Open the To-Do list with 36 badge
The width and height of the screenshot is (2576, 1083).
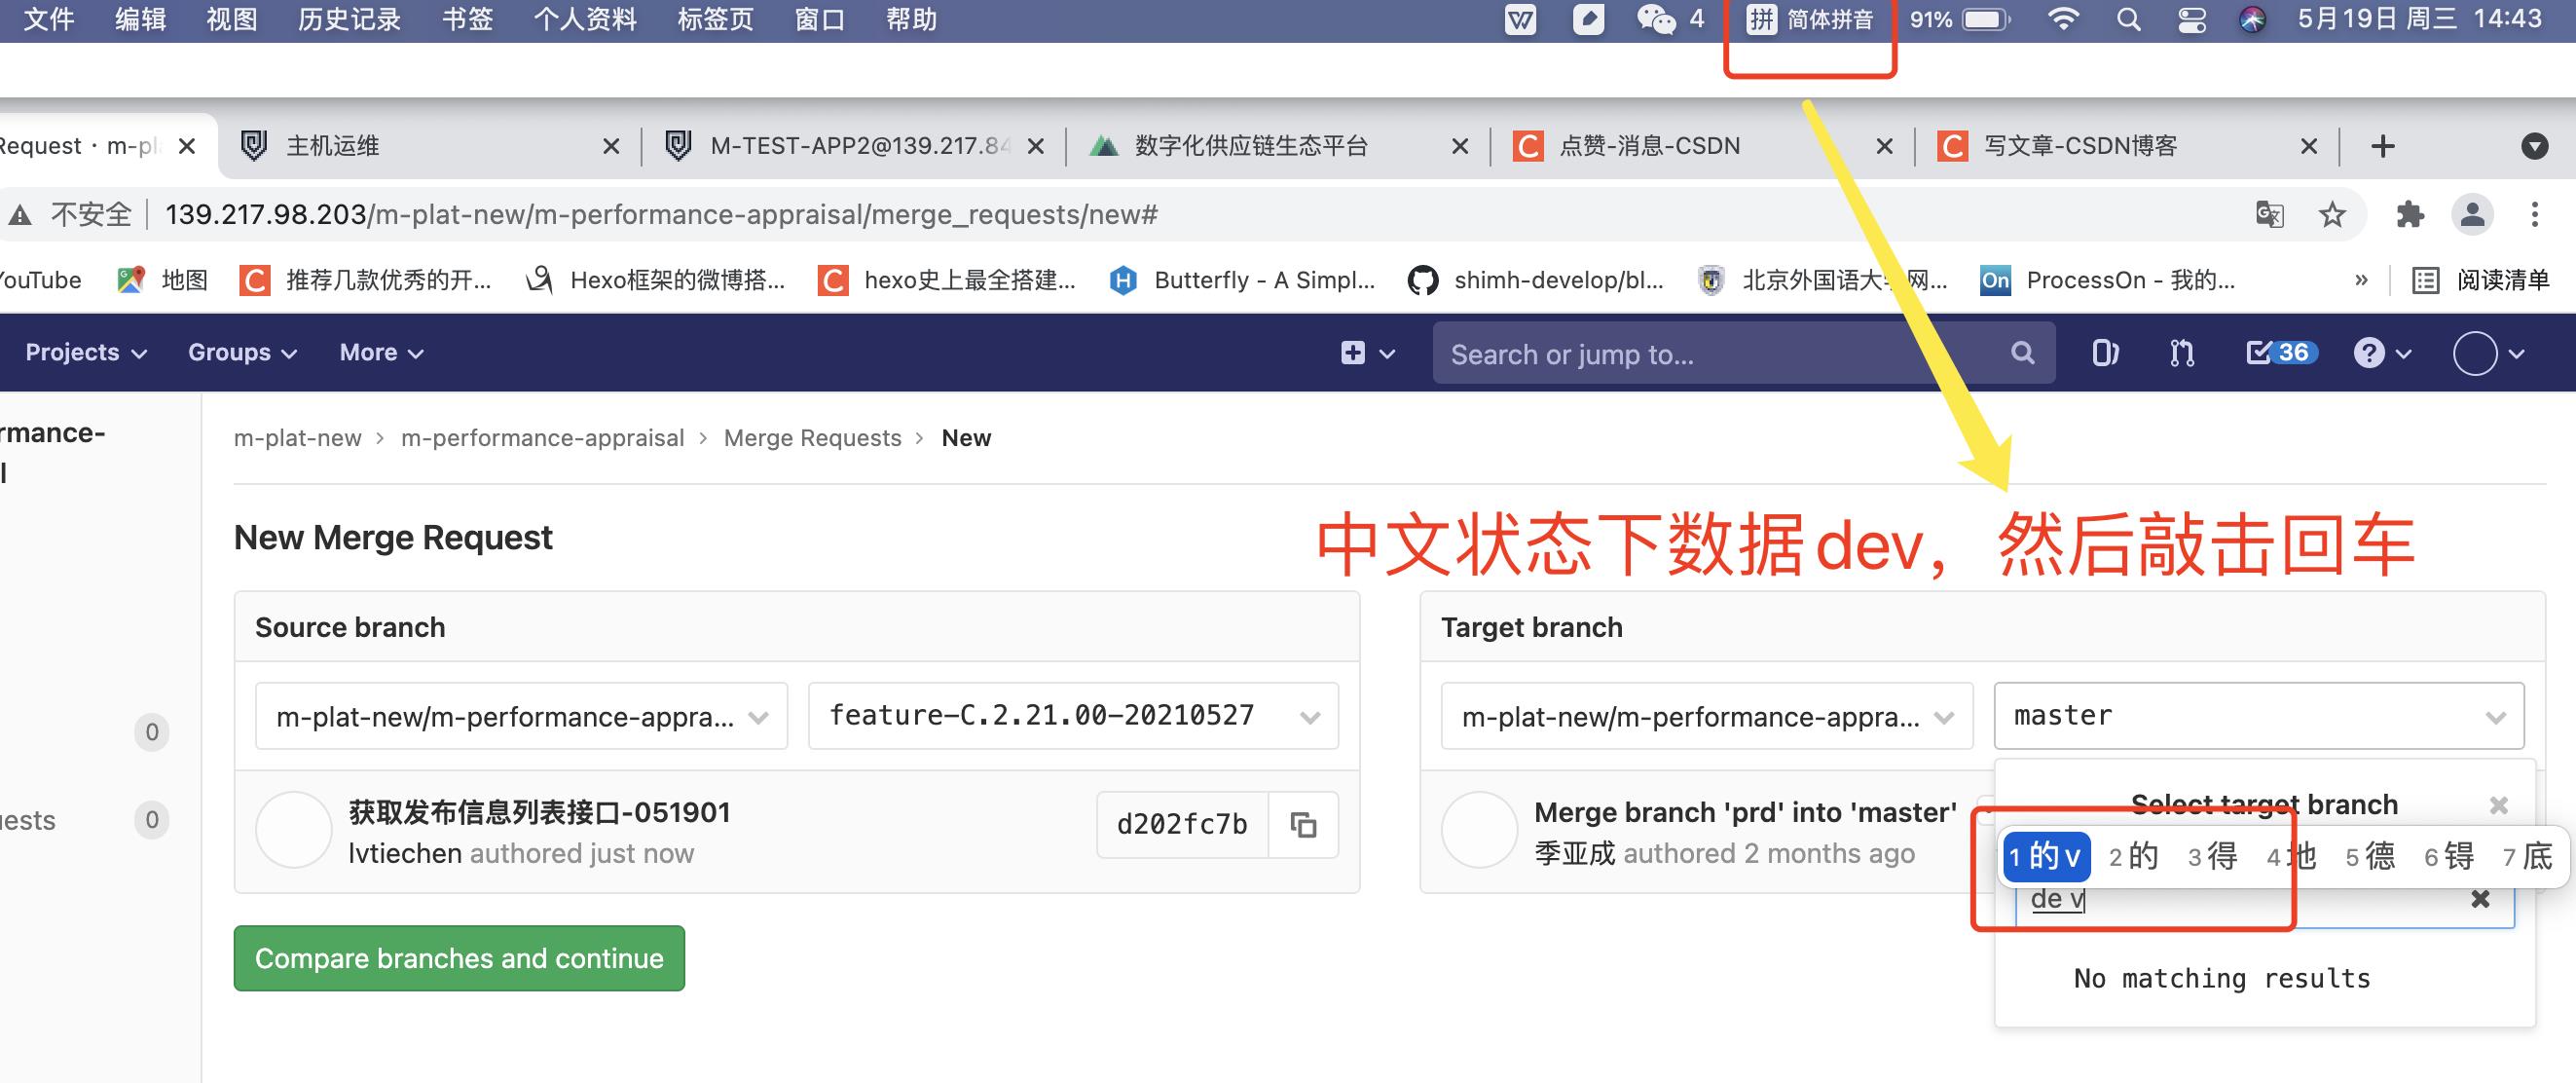pos(2281,353)
